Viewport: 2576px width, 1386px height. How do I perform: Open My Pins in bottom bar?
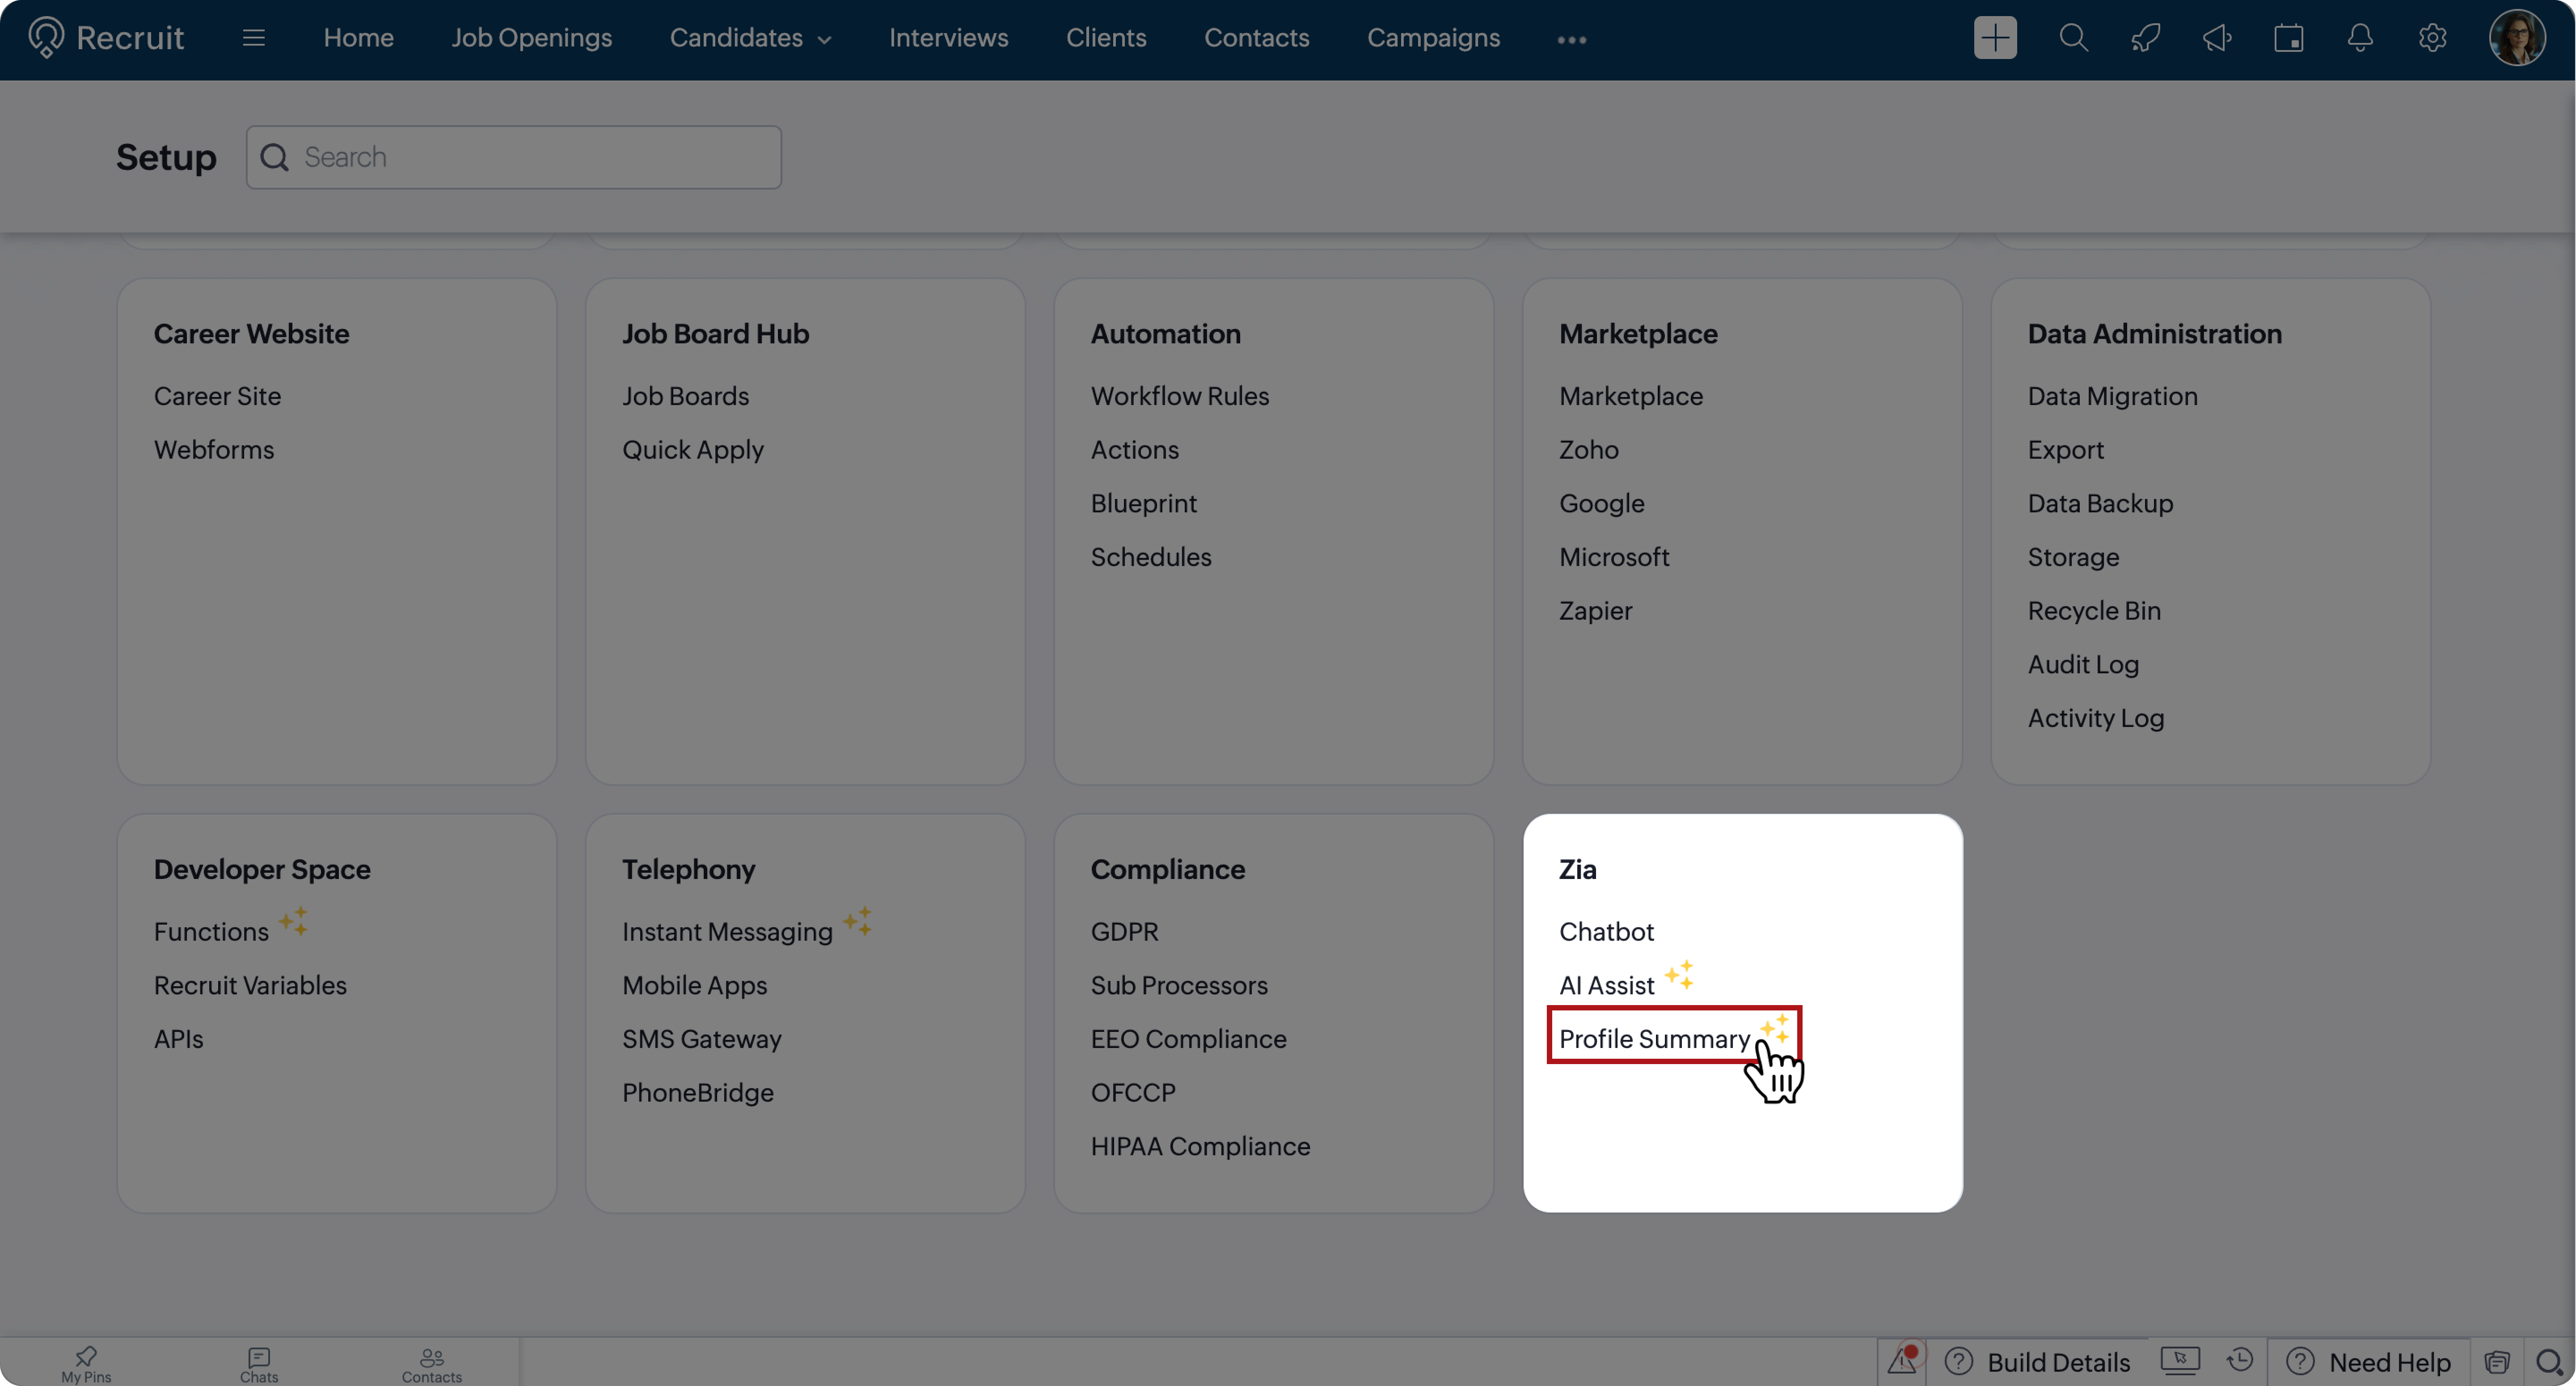click(x=86, y=1364)
